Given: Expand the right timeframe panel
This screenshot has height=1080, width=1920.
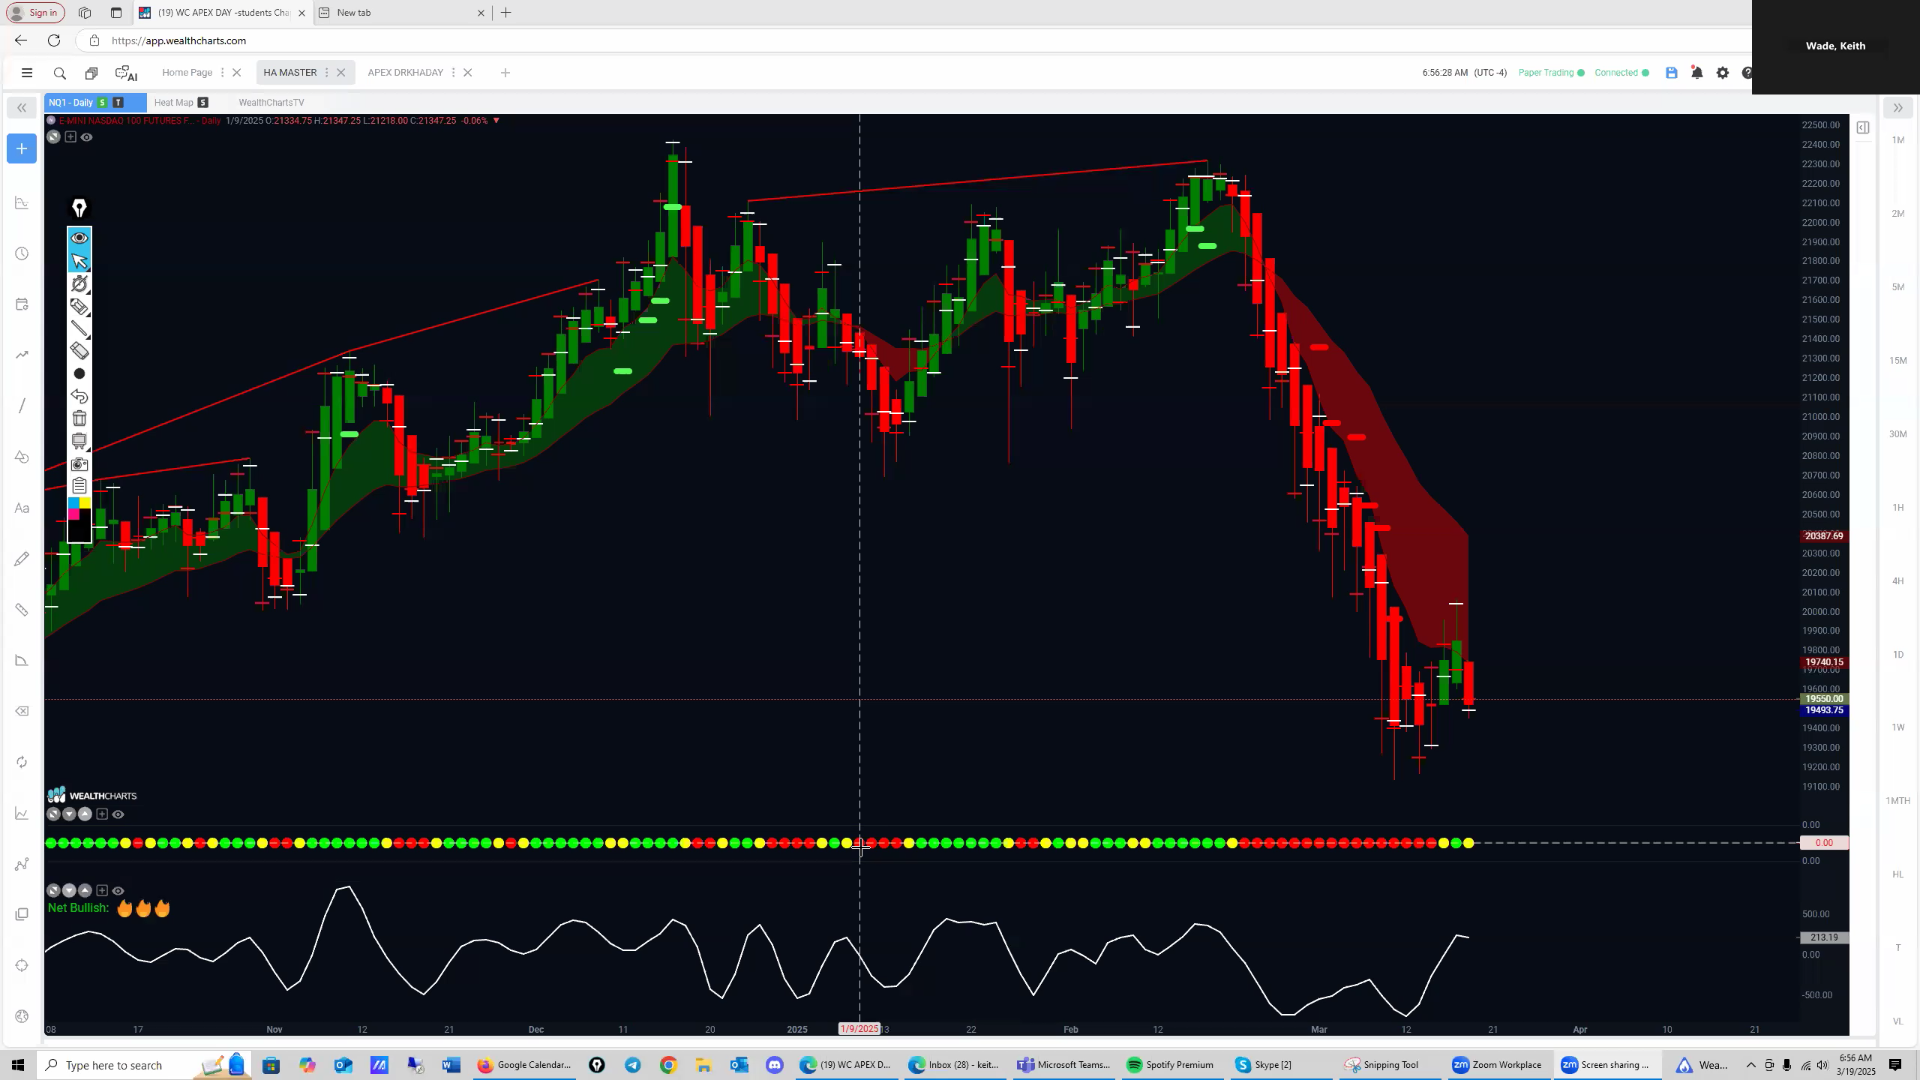Looking at the screenshot, I should click(x=1897, y=108).
